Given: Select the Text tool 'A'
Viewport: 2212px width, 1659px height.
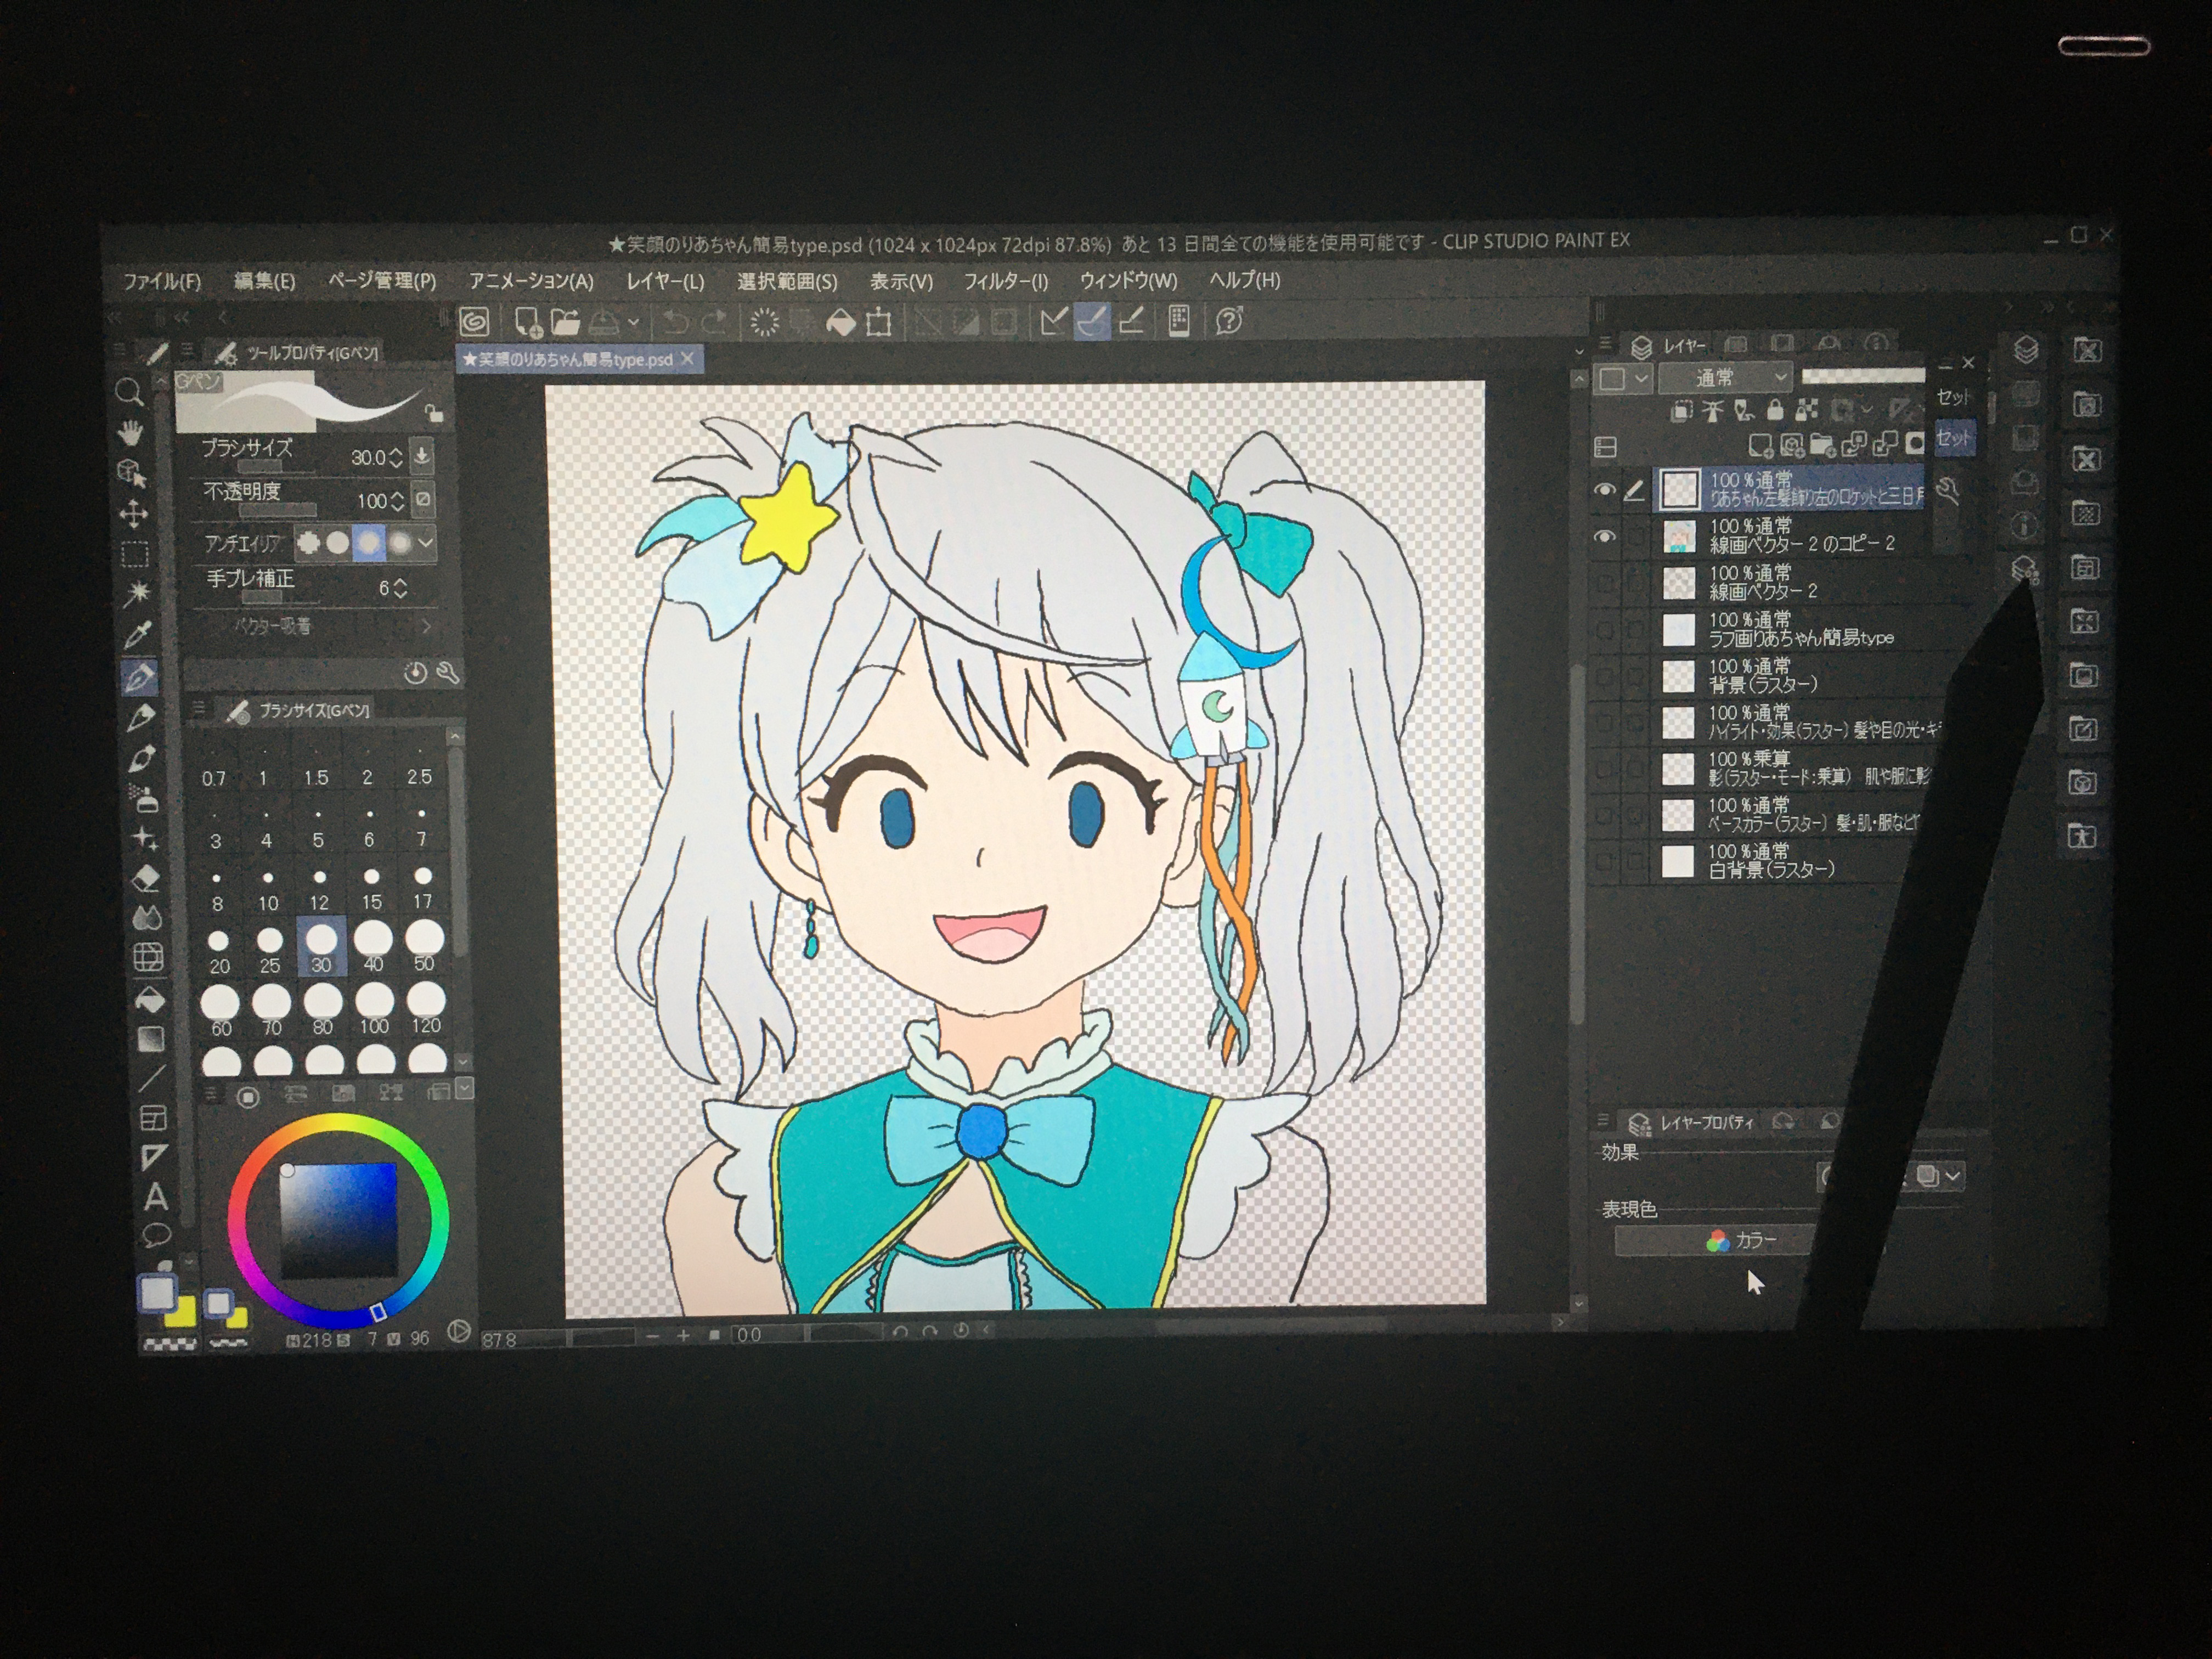Looking at the screenshot, I should point(155,1196).
